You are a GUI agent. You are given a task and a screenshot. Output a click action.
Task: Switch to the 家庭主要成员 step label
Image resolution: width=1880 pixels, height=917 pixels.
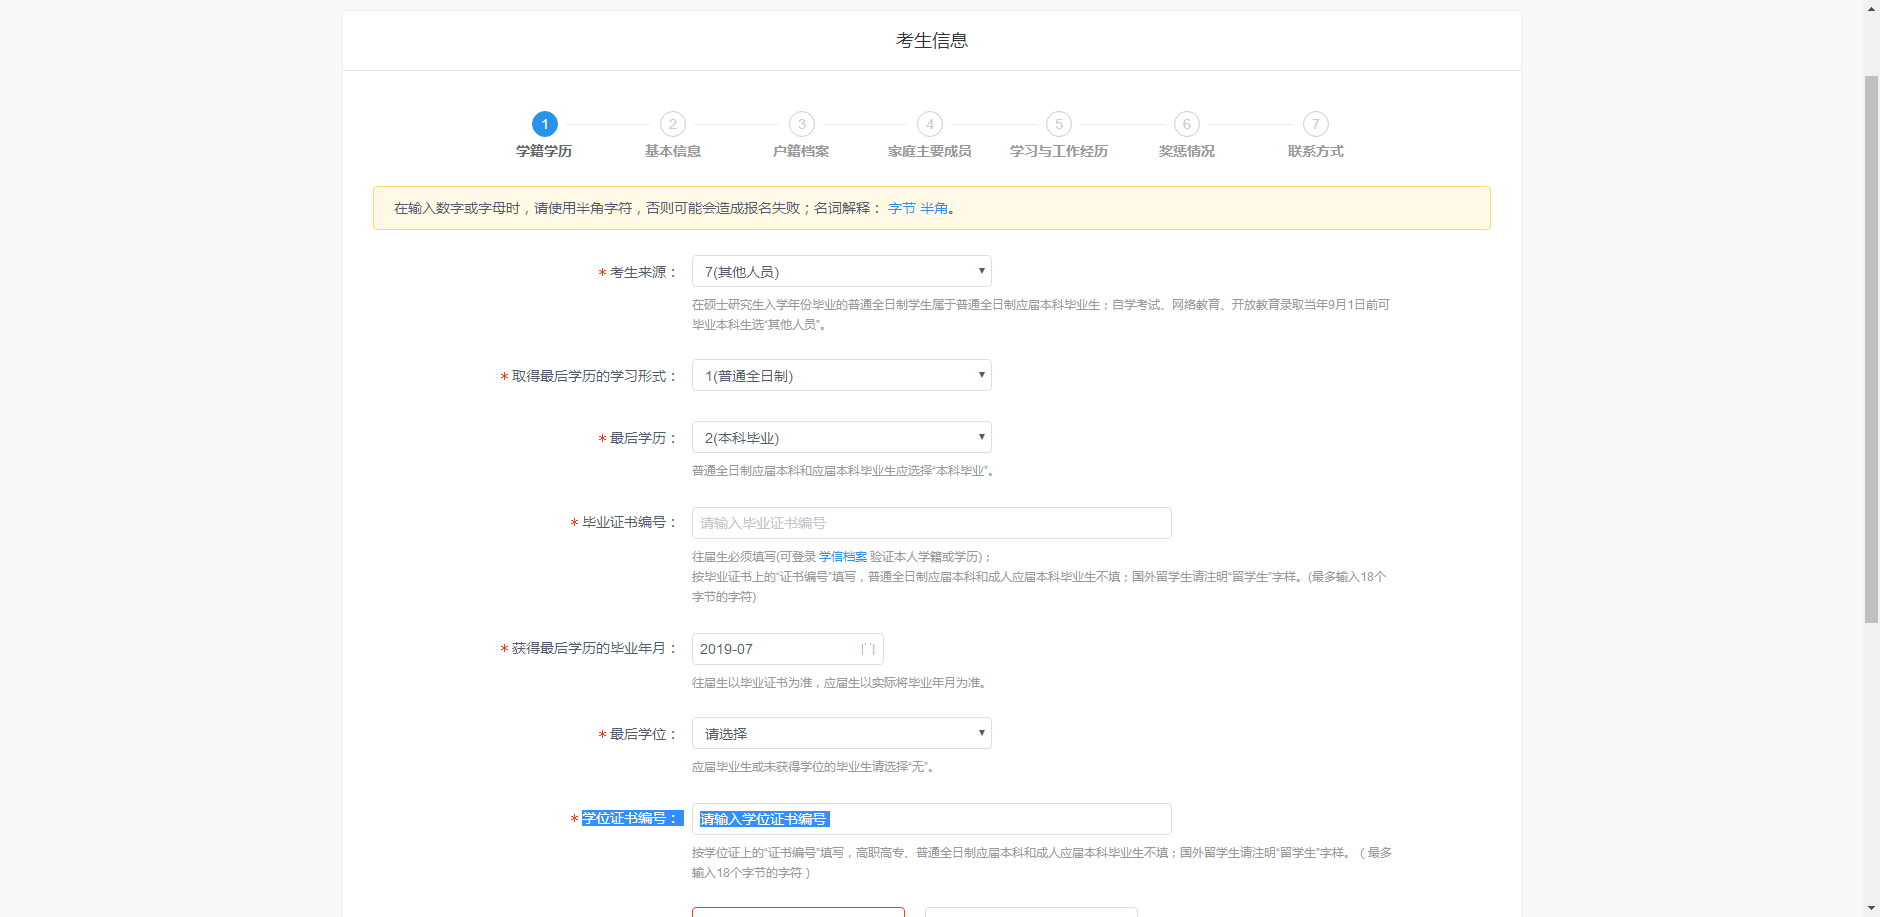(929, 151)
